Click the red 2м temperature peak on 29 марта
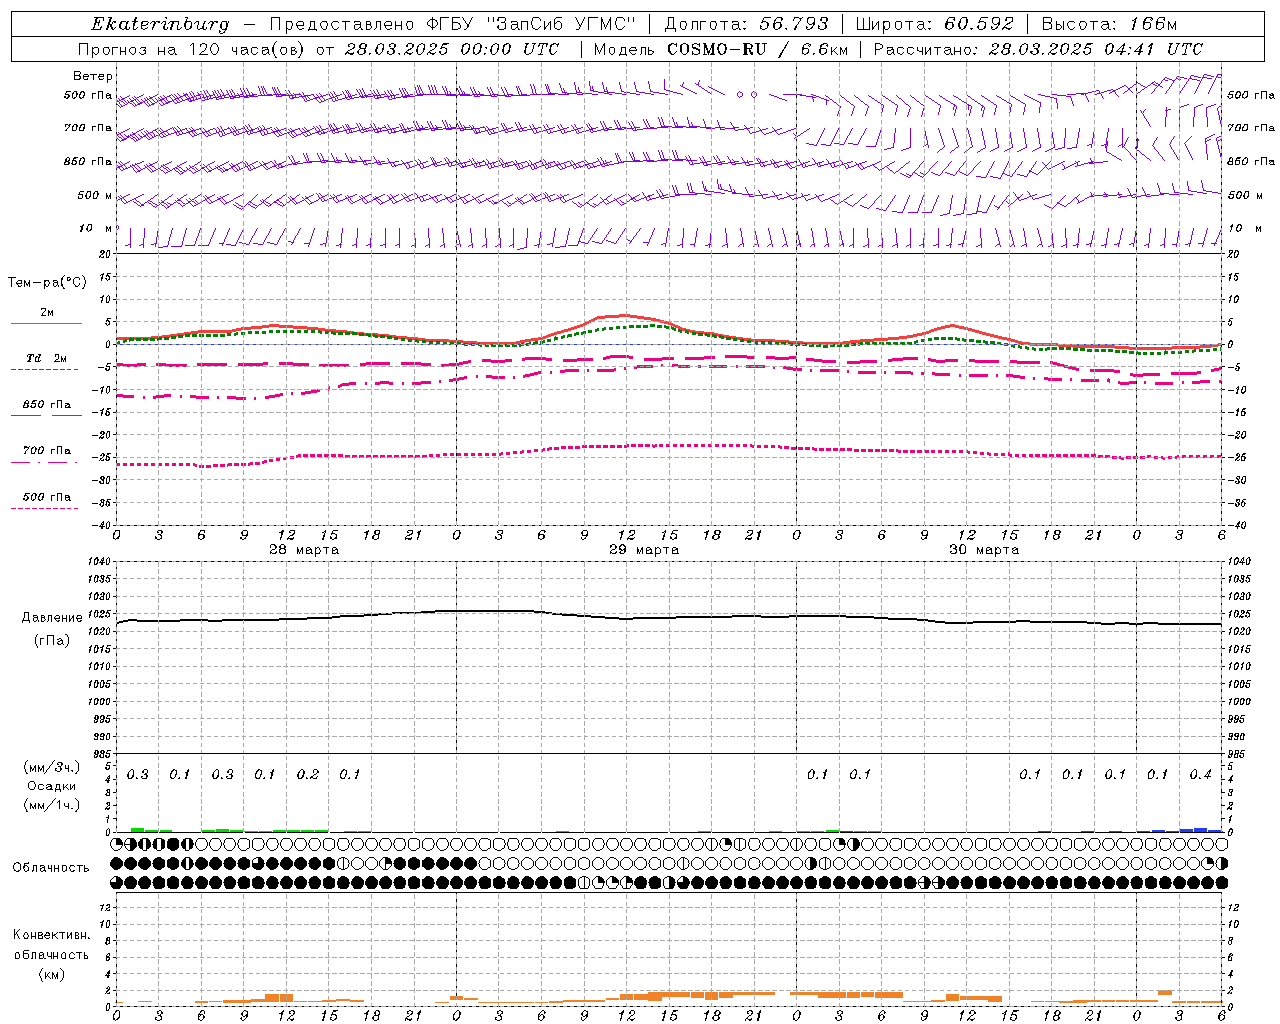Image resolution: width=1280 pixels, height=1024 pixels. coord(624,316)
